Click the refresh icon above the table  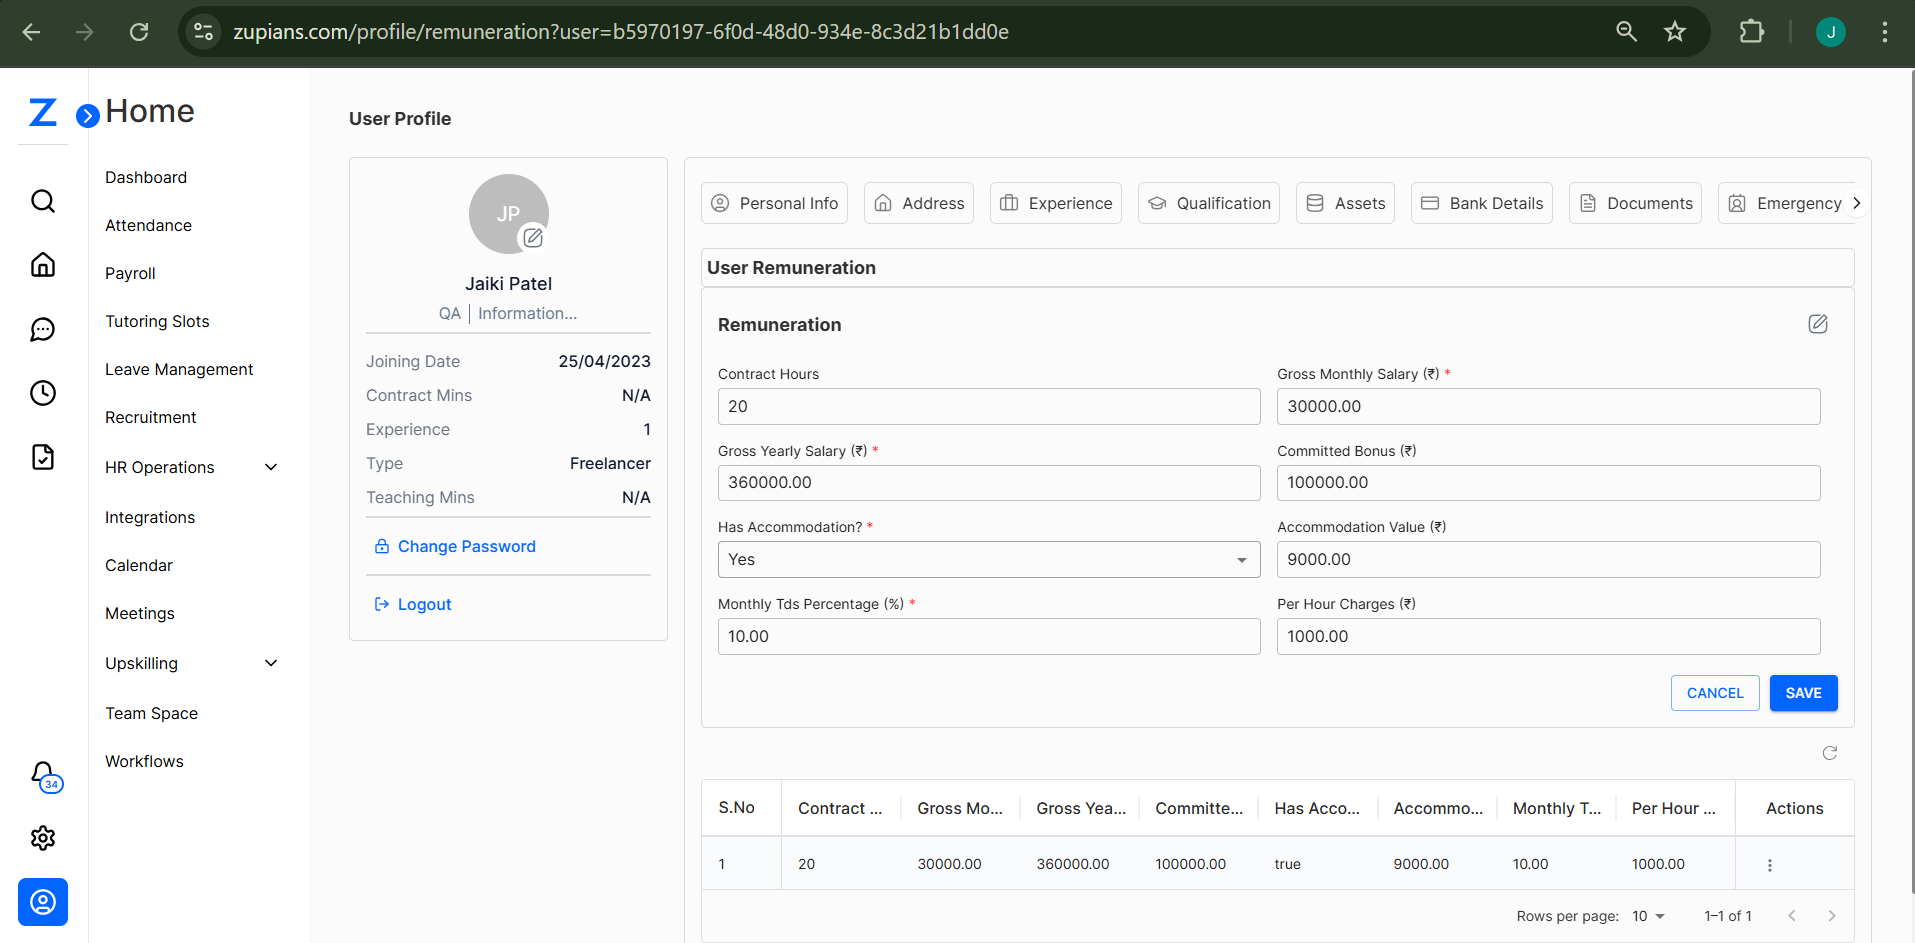point(1829,753)
